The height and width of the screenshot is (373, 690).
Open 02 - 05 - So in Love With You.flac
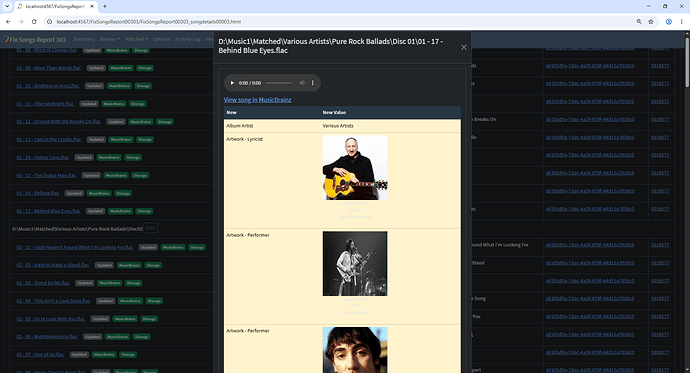(x=51, y=319)
